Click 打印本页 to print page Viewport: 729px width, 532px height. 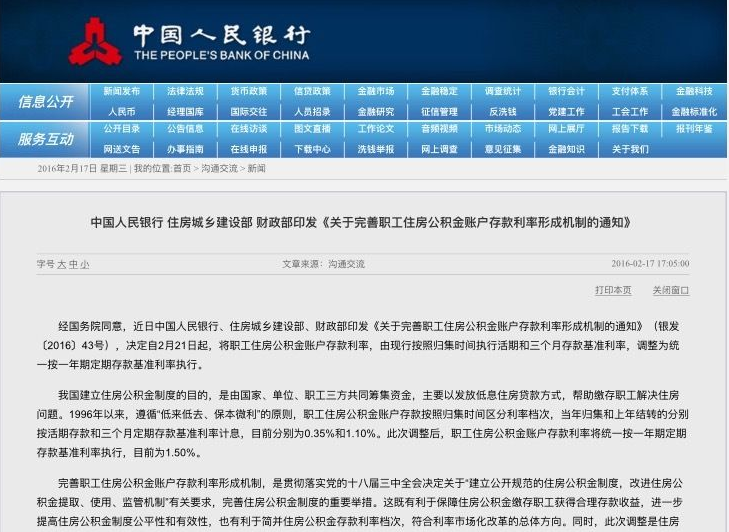[613, 290]
